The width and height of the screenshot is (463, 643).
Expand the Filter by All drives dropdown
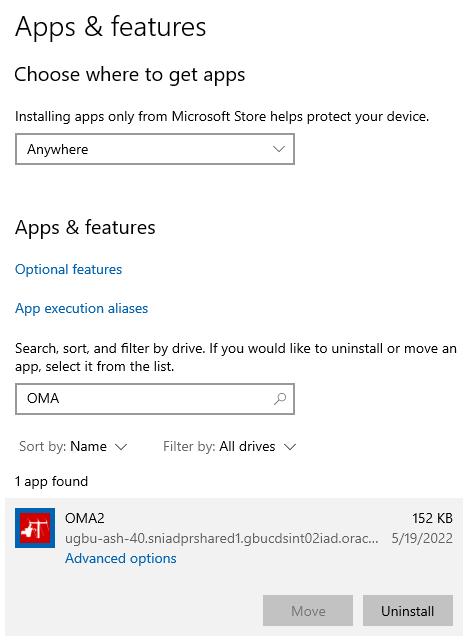(229, 446)
